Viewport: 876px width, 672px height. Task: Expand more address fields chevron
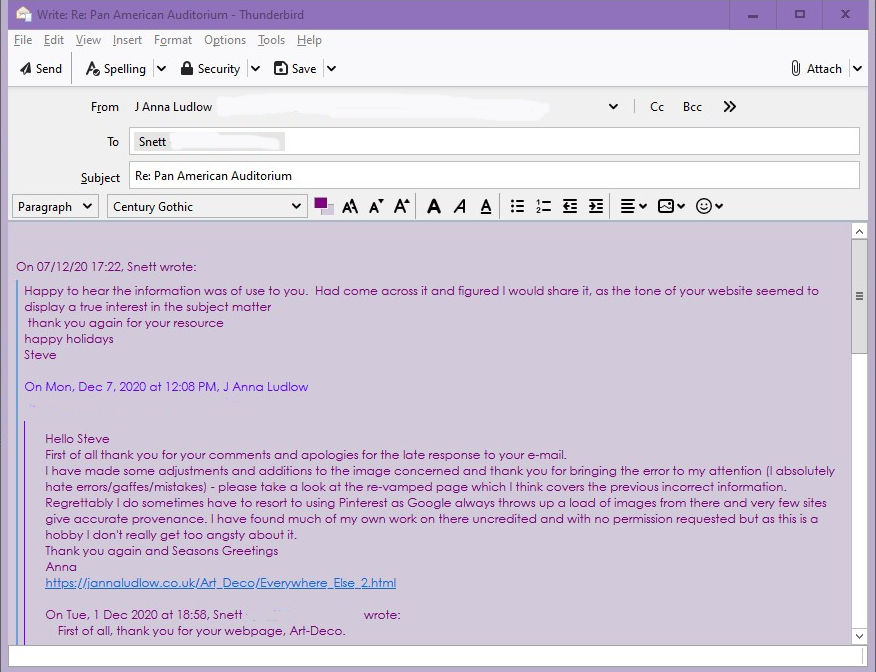coord(730,107)
